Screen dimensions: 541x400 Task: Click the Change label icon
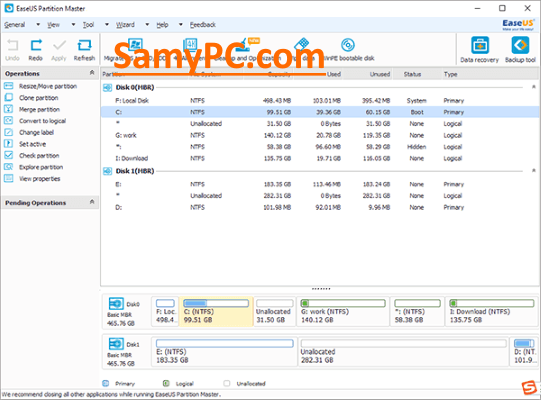coord(9,132)
